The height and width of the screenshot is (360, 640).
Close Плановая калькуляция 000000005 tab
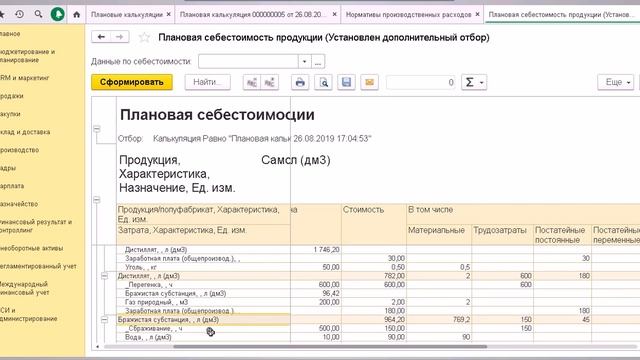pyautogui.click(x=335, y=14)
